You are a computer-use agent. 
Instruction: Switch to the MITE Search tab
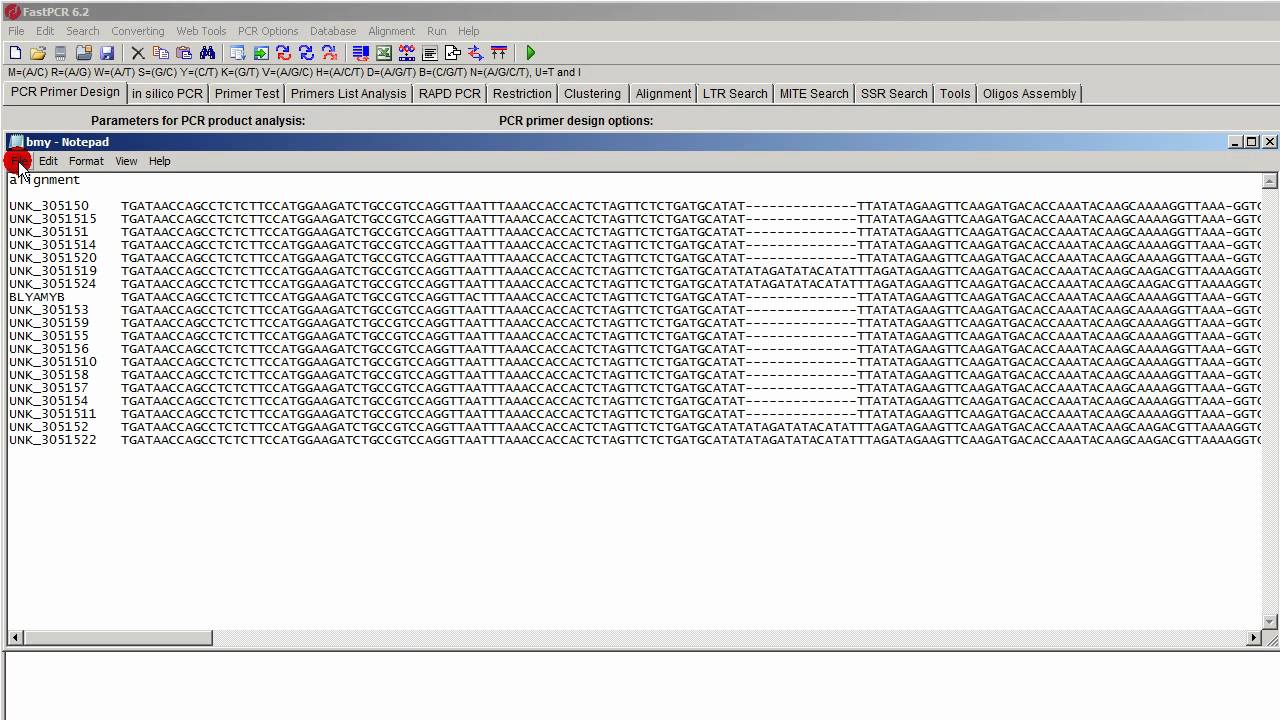click(x=814, y=93)
